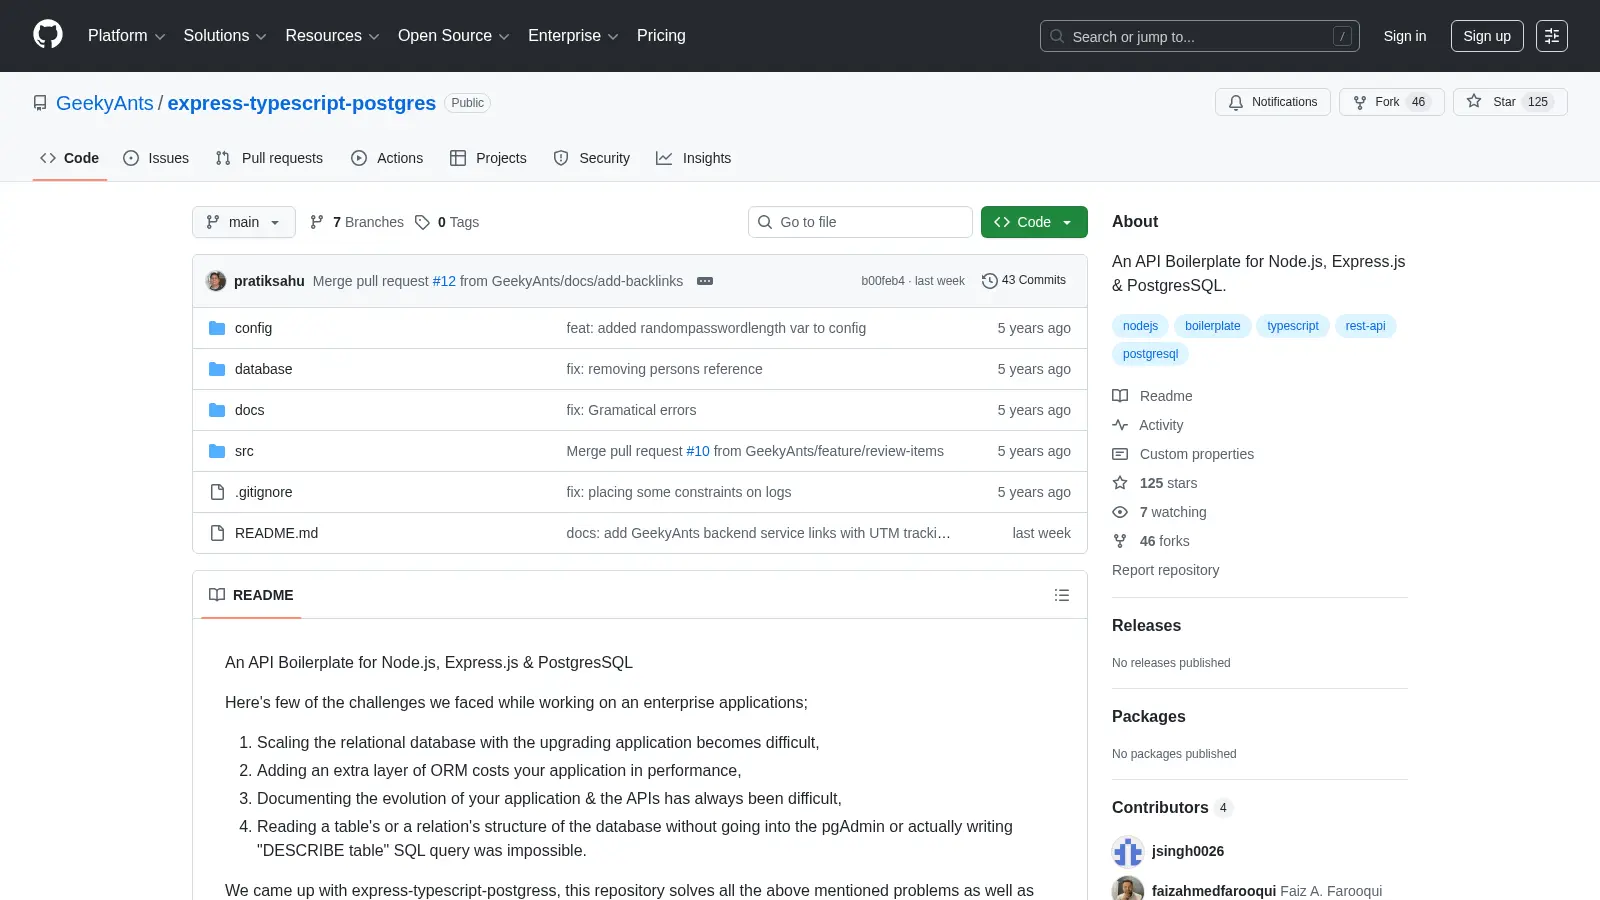
Task: Click the database folder icon
Action: point(217,369)
